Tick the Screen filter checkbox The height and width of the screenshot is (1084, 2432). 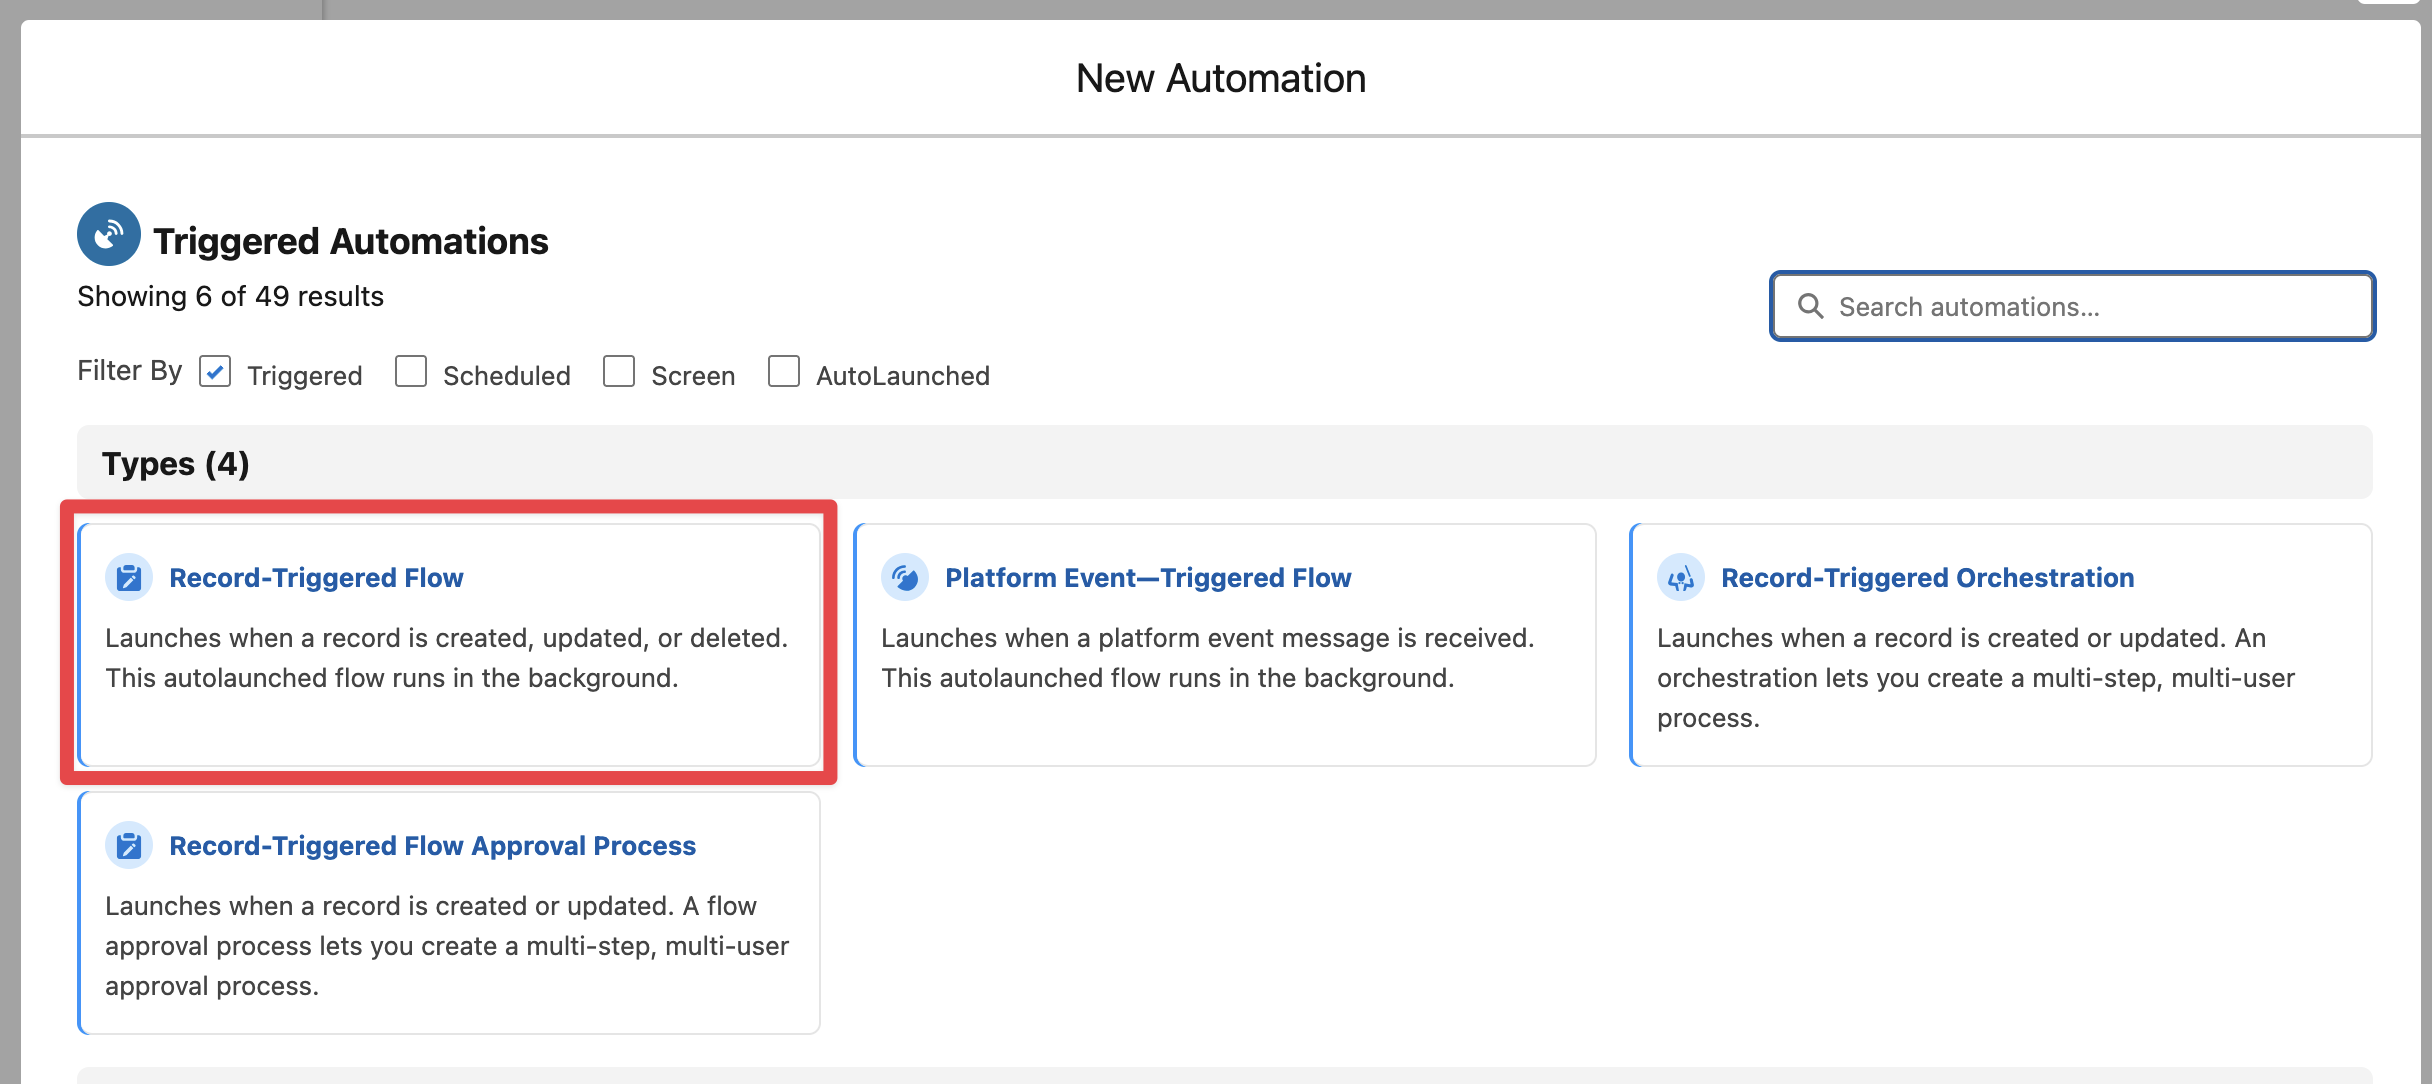619,372
